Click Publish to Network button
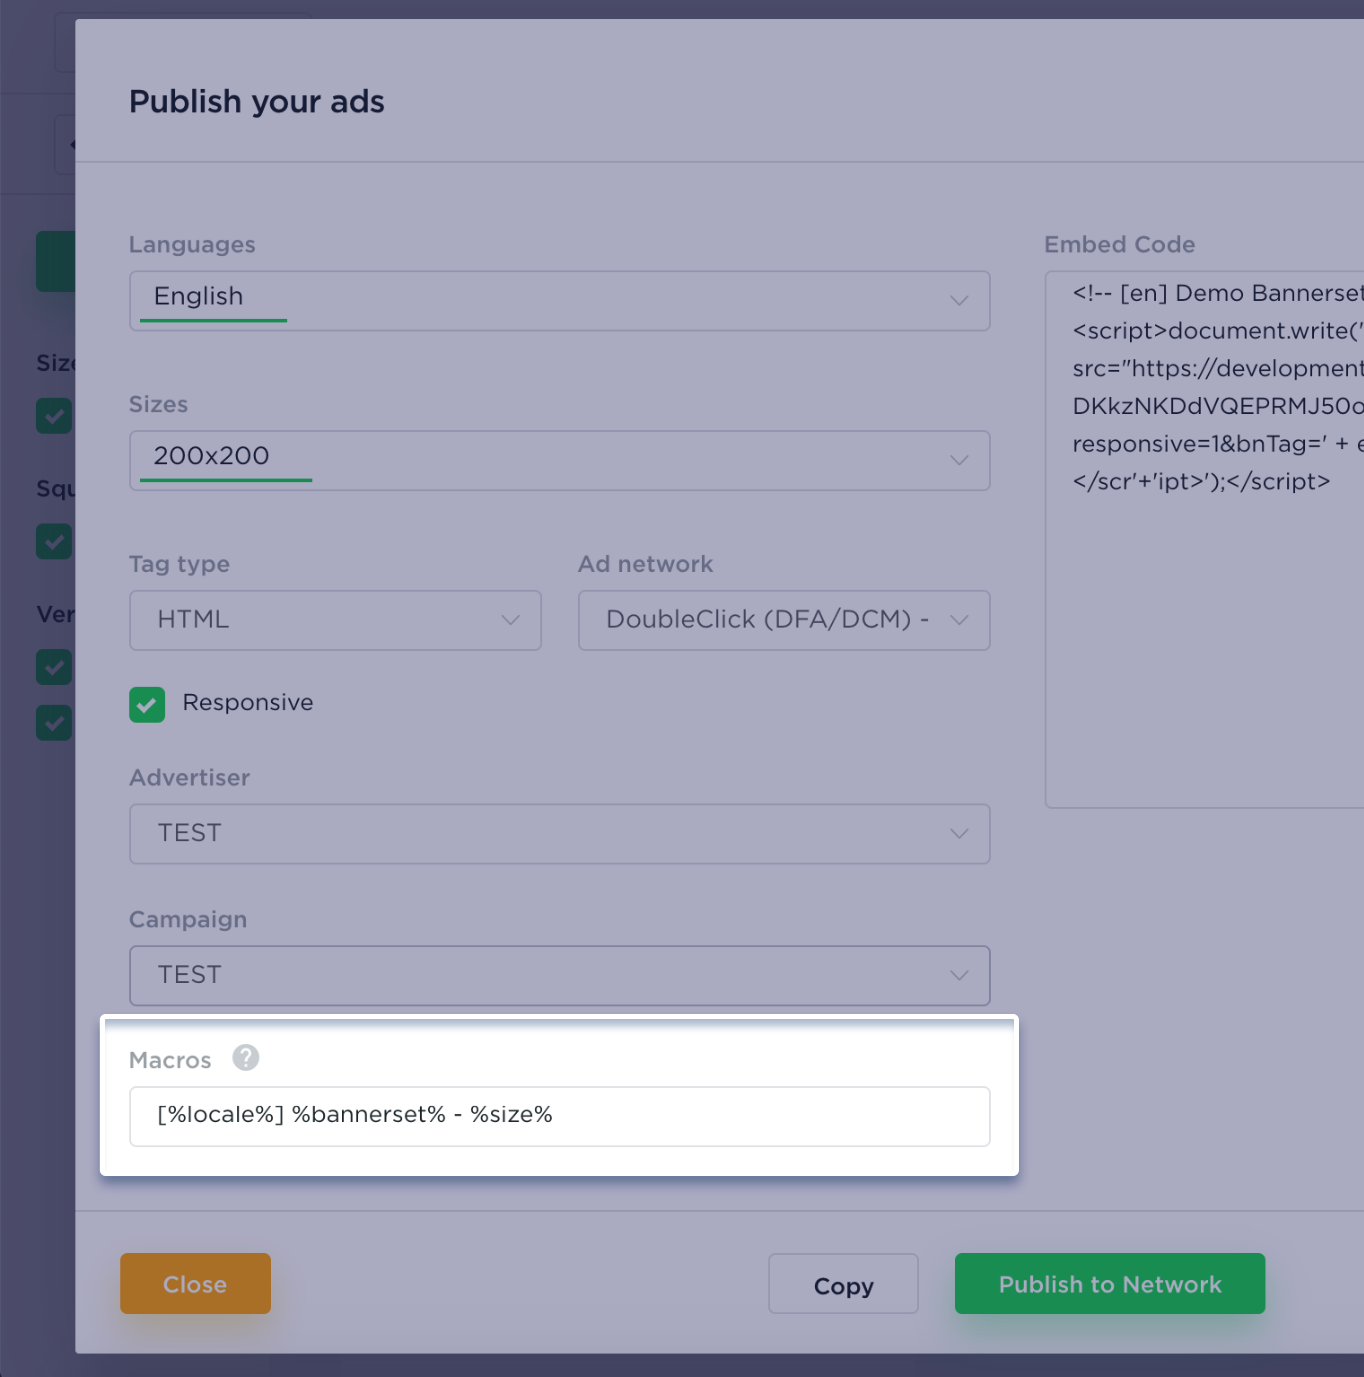 point(1110,1284)
